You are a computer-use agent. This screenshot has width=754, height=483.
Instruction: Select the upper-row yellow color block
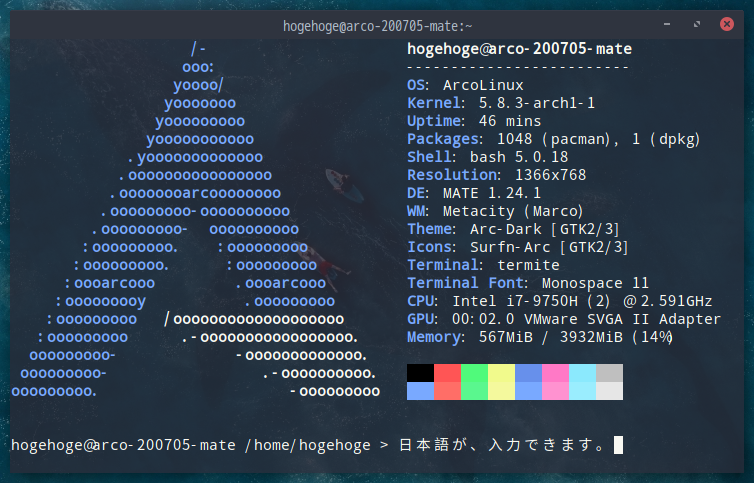(501, 373)
